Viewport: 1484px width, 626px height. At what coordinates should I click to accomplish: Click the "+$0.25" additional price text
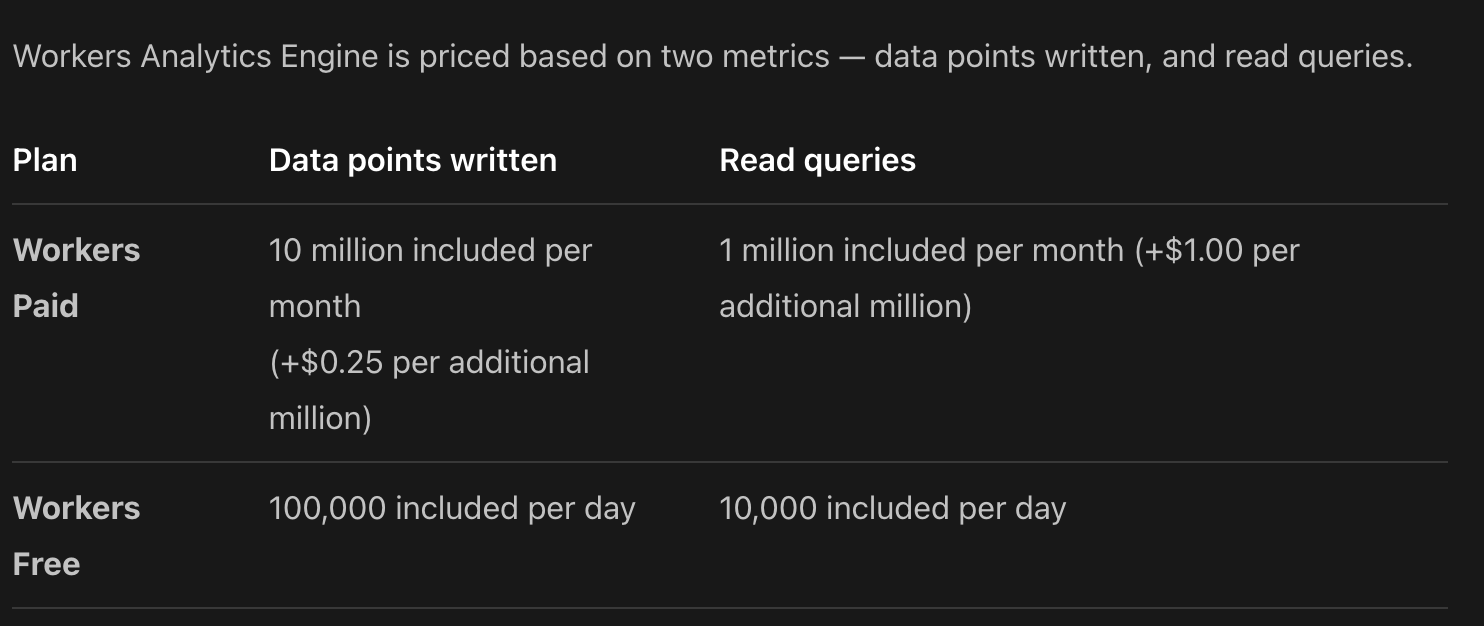pos(331,362)
